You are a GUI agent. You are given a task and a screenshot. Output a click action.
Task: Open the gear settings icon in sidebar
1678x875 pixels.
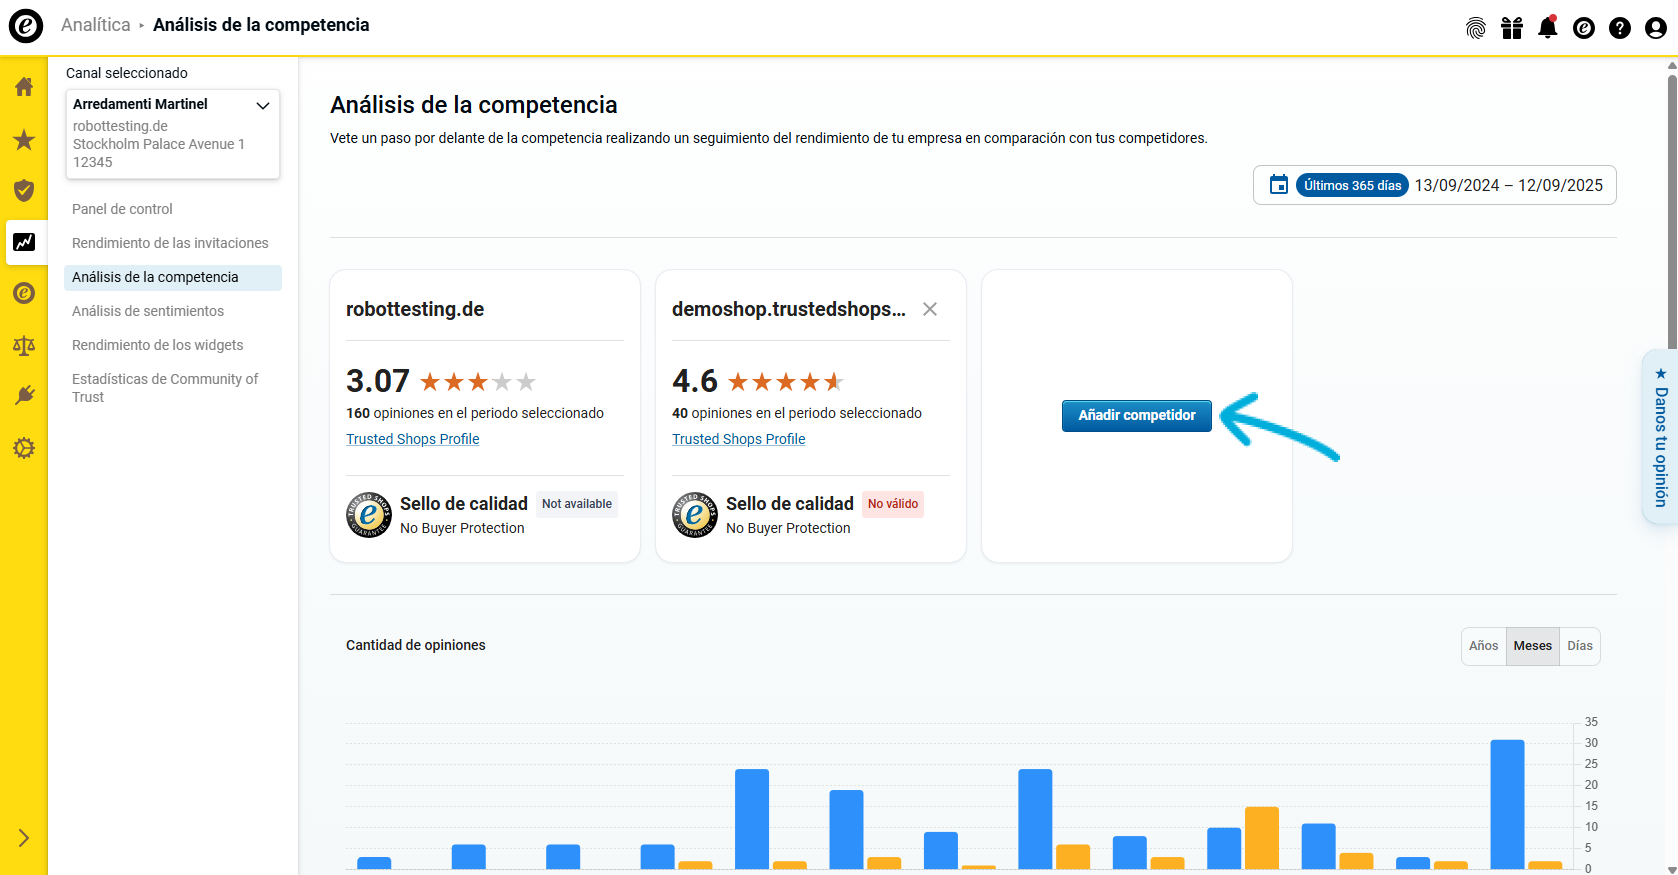tap(24, 448)
